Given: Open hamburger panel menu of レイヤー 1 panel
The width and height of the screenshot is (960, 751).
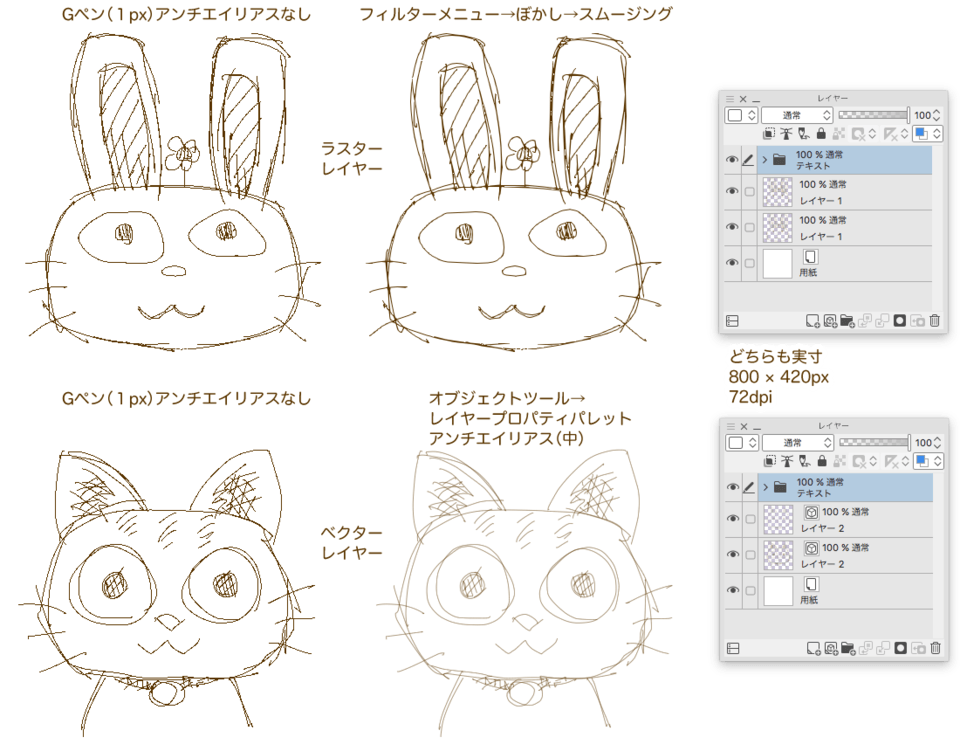Looking at the screenshot, I should (x=730, y=99).
